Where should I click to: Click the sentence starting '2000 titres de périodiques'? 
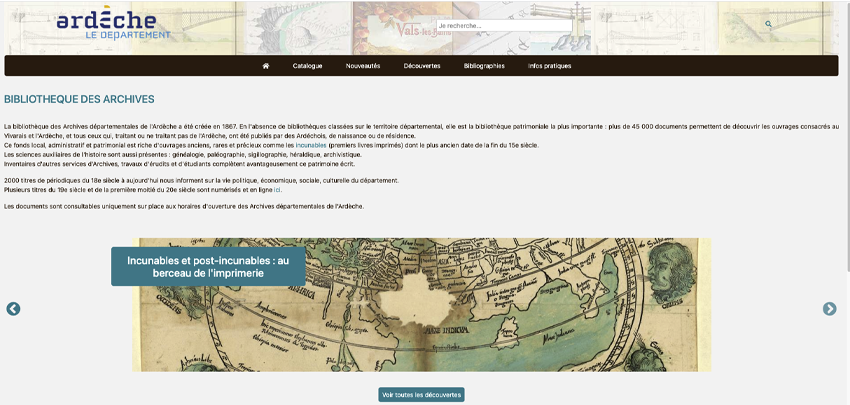[202, 181]
